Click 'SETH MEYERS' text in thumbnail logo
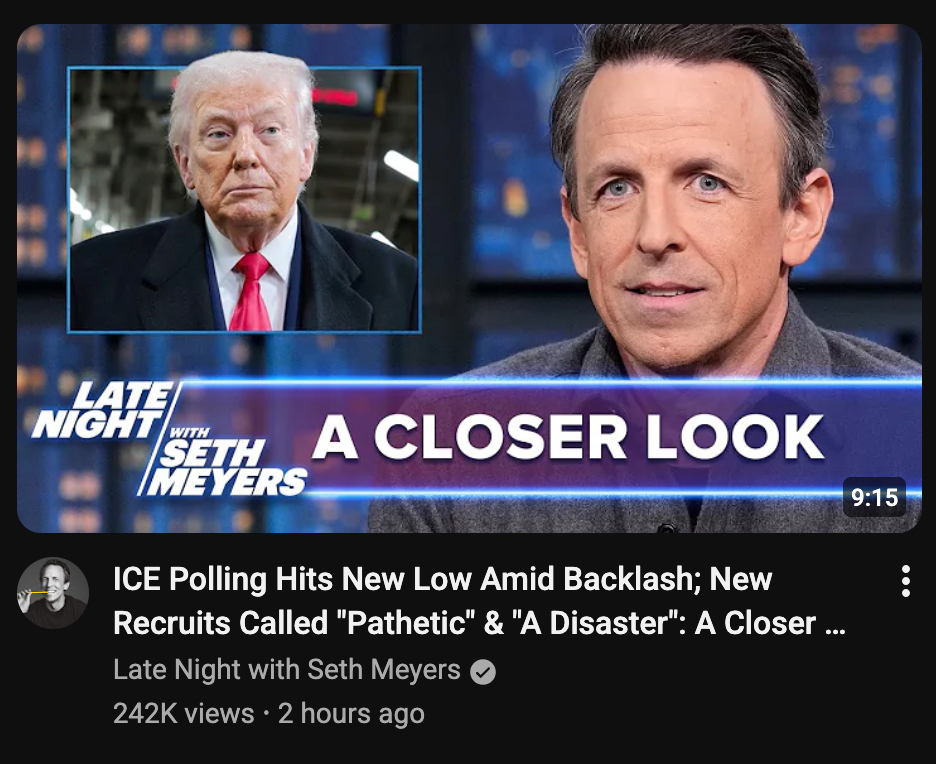Viewport: 936px width, 764px height. (226, 468)
